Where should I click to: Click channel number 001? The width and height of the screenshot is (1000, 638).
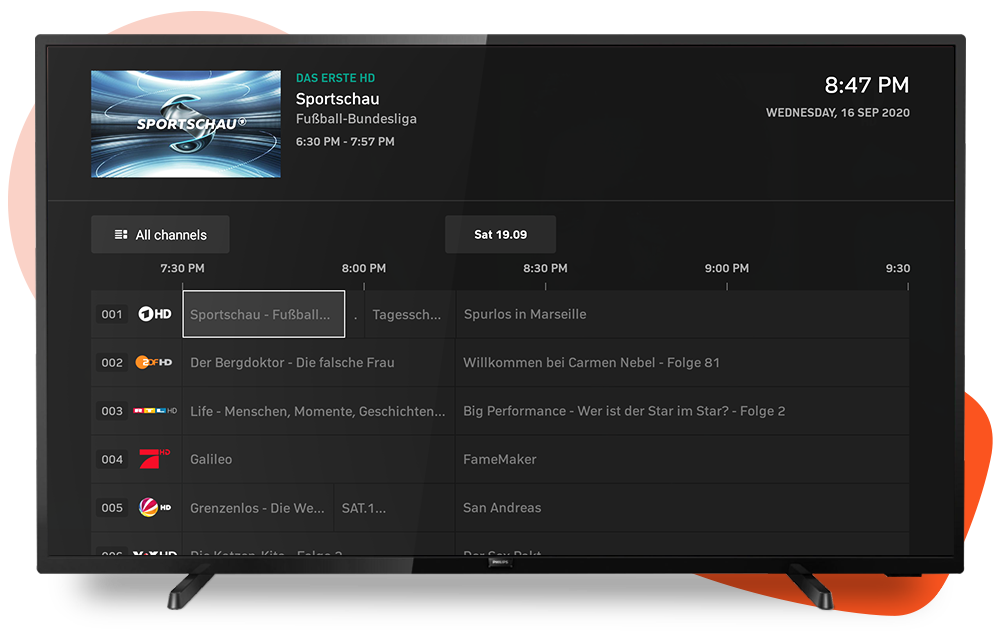click(x=112, y=314)
